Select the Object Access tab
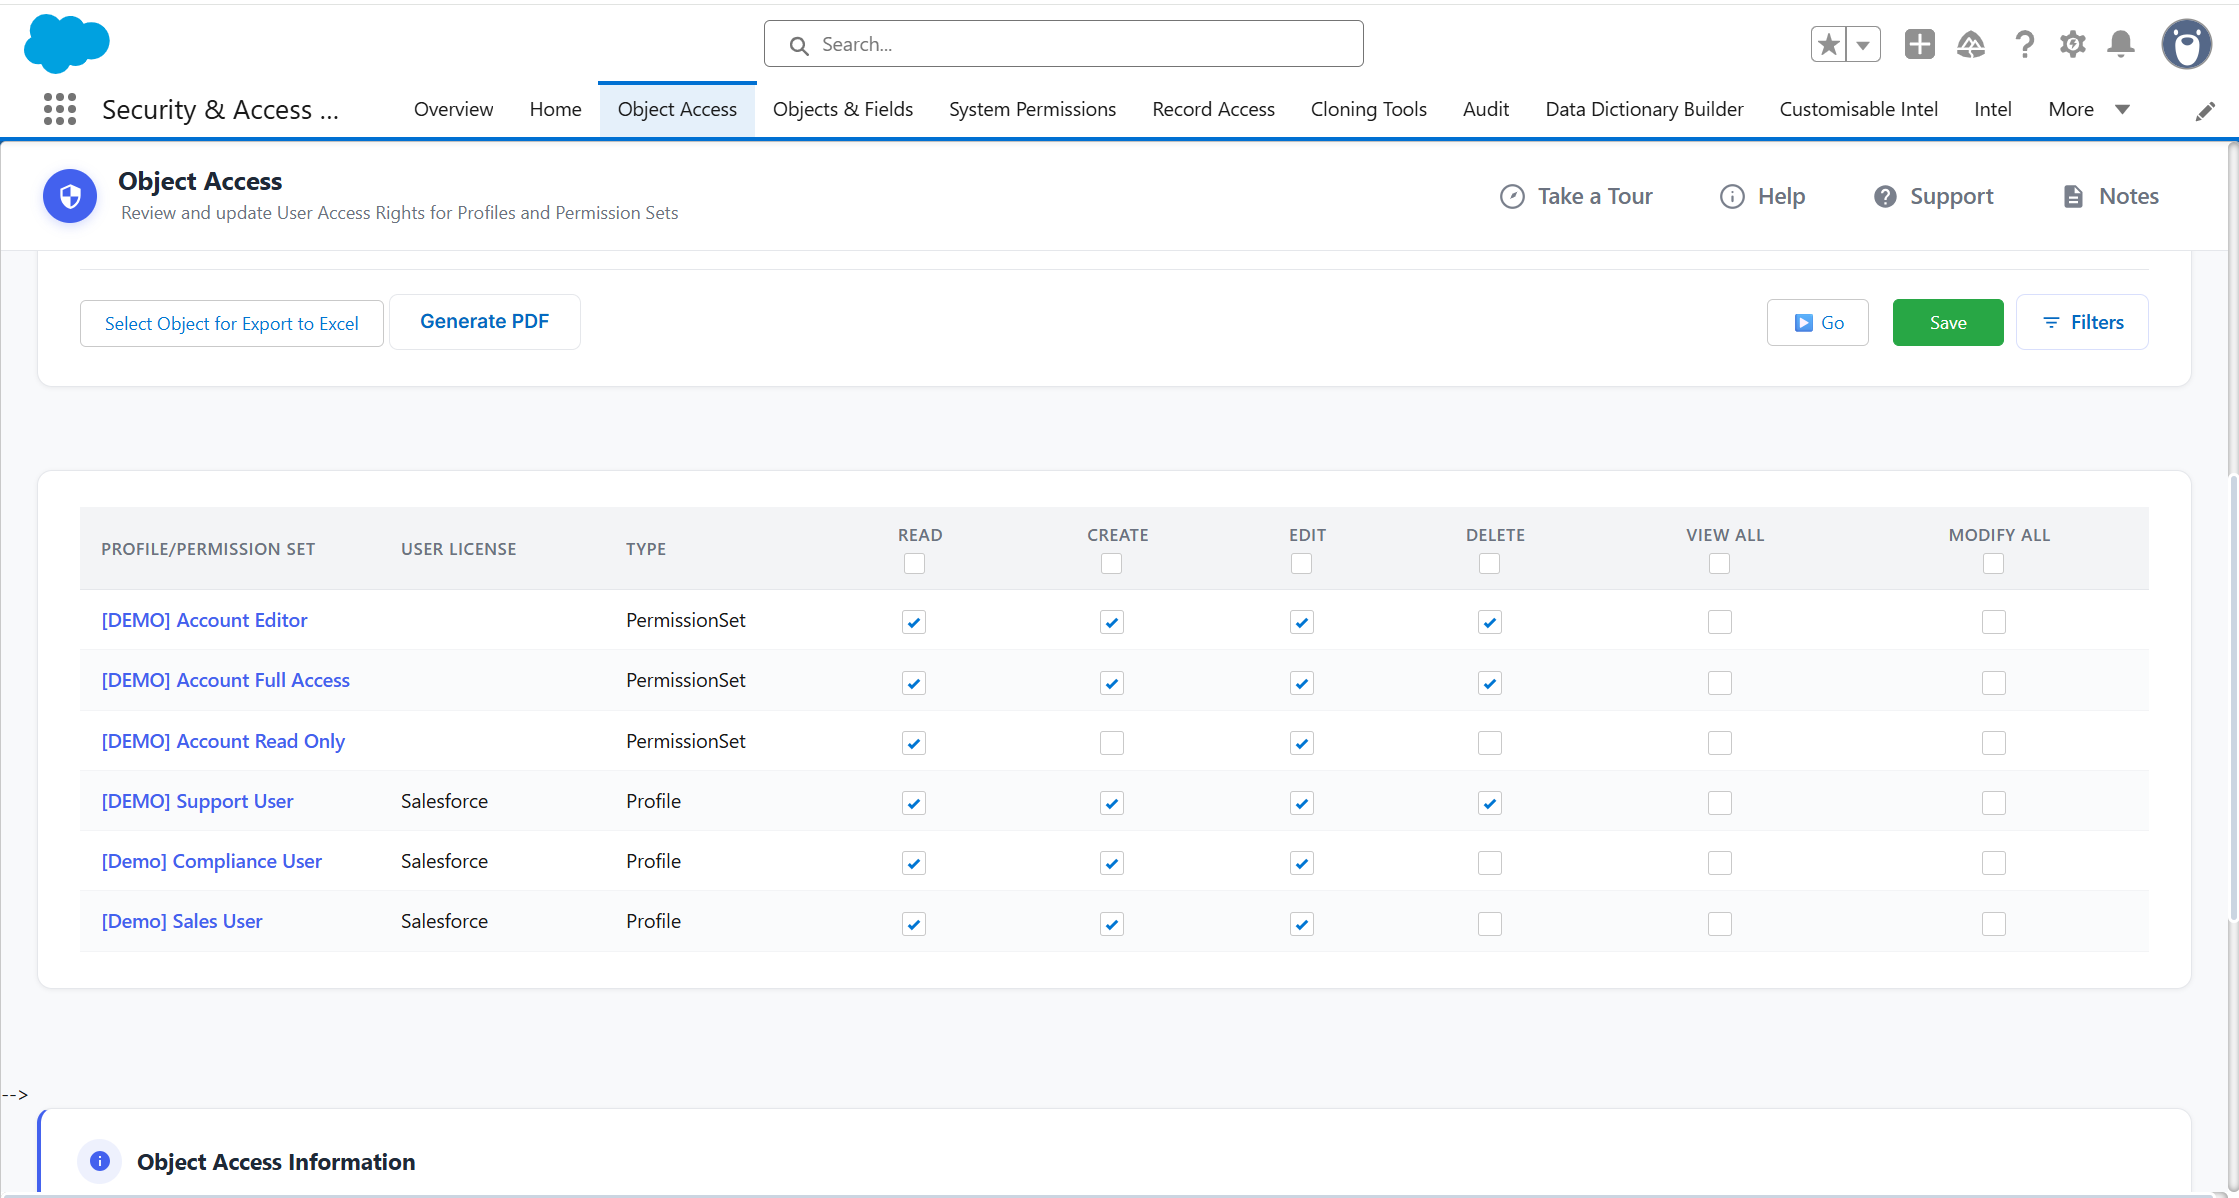The height and width of the screenshot is (1198, 2239). tap(677, 109)
